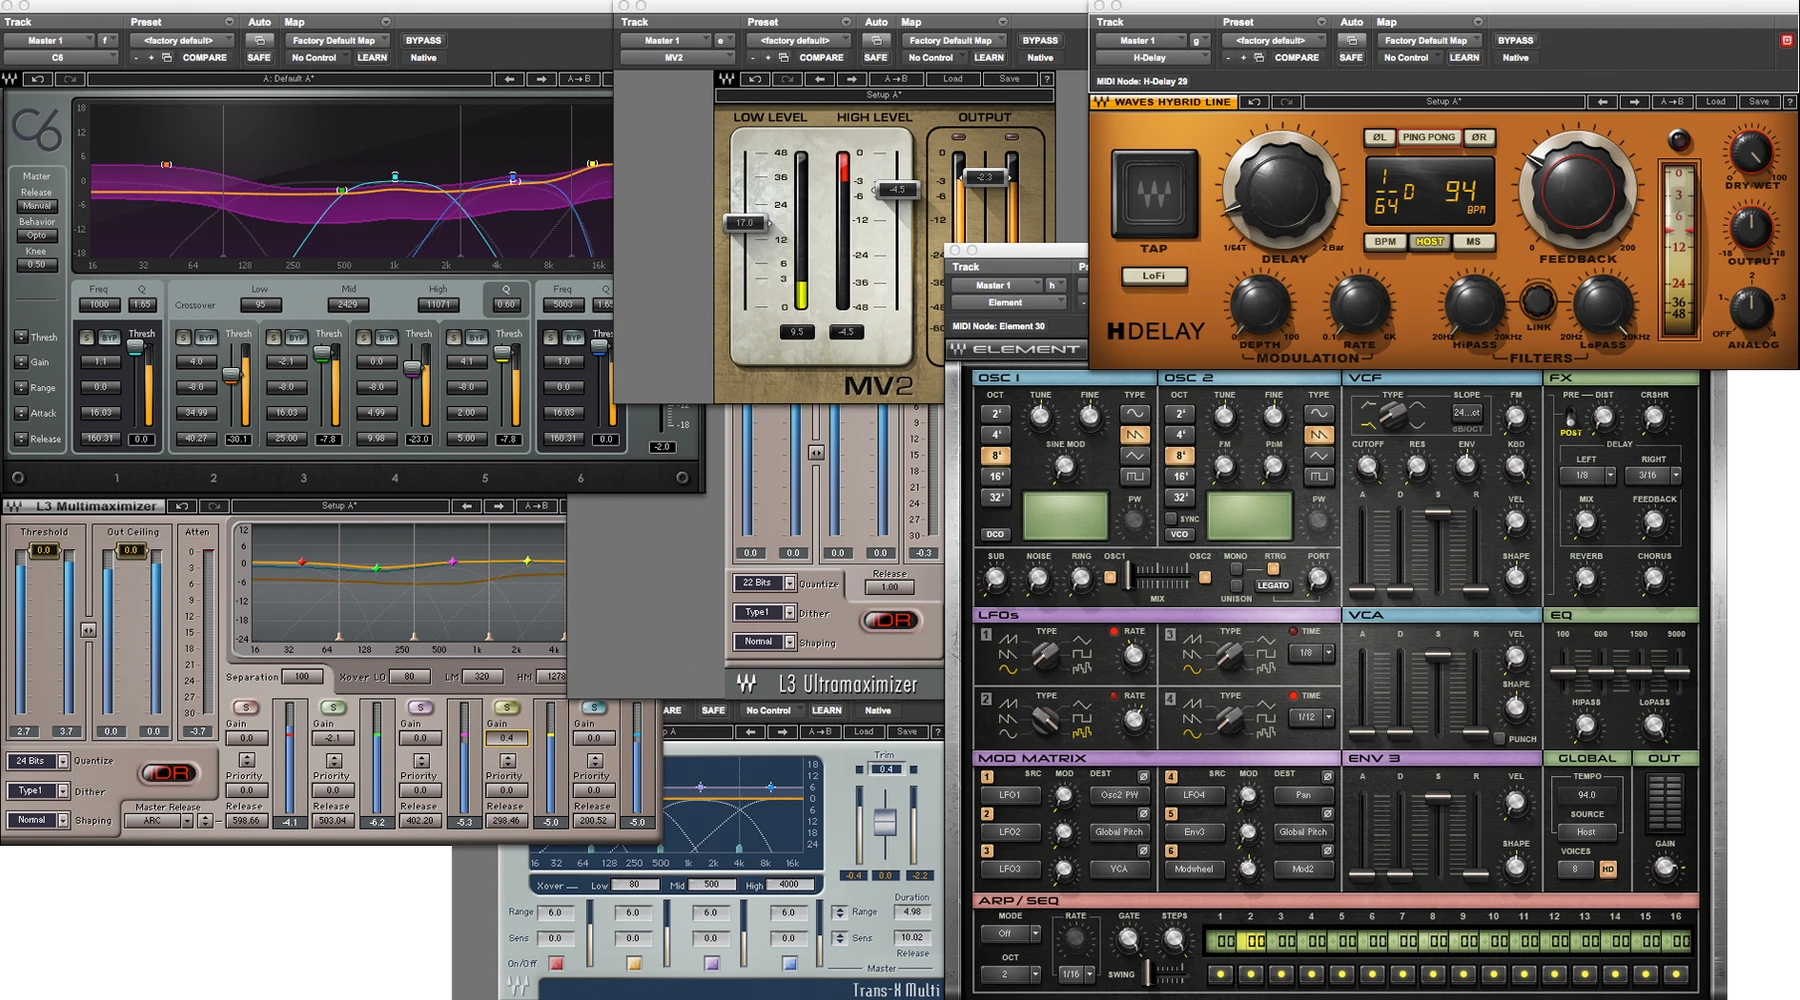Enable the VCA PUNCH option in Element
The width and height of the screenshot is (1800, 1000).
point(1499,739)
